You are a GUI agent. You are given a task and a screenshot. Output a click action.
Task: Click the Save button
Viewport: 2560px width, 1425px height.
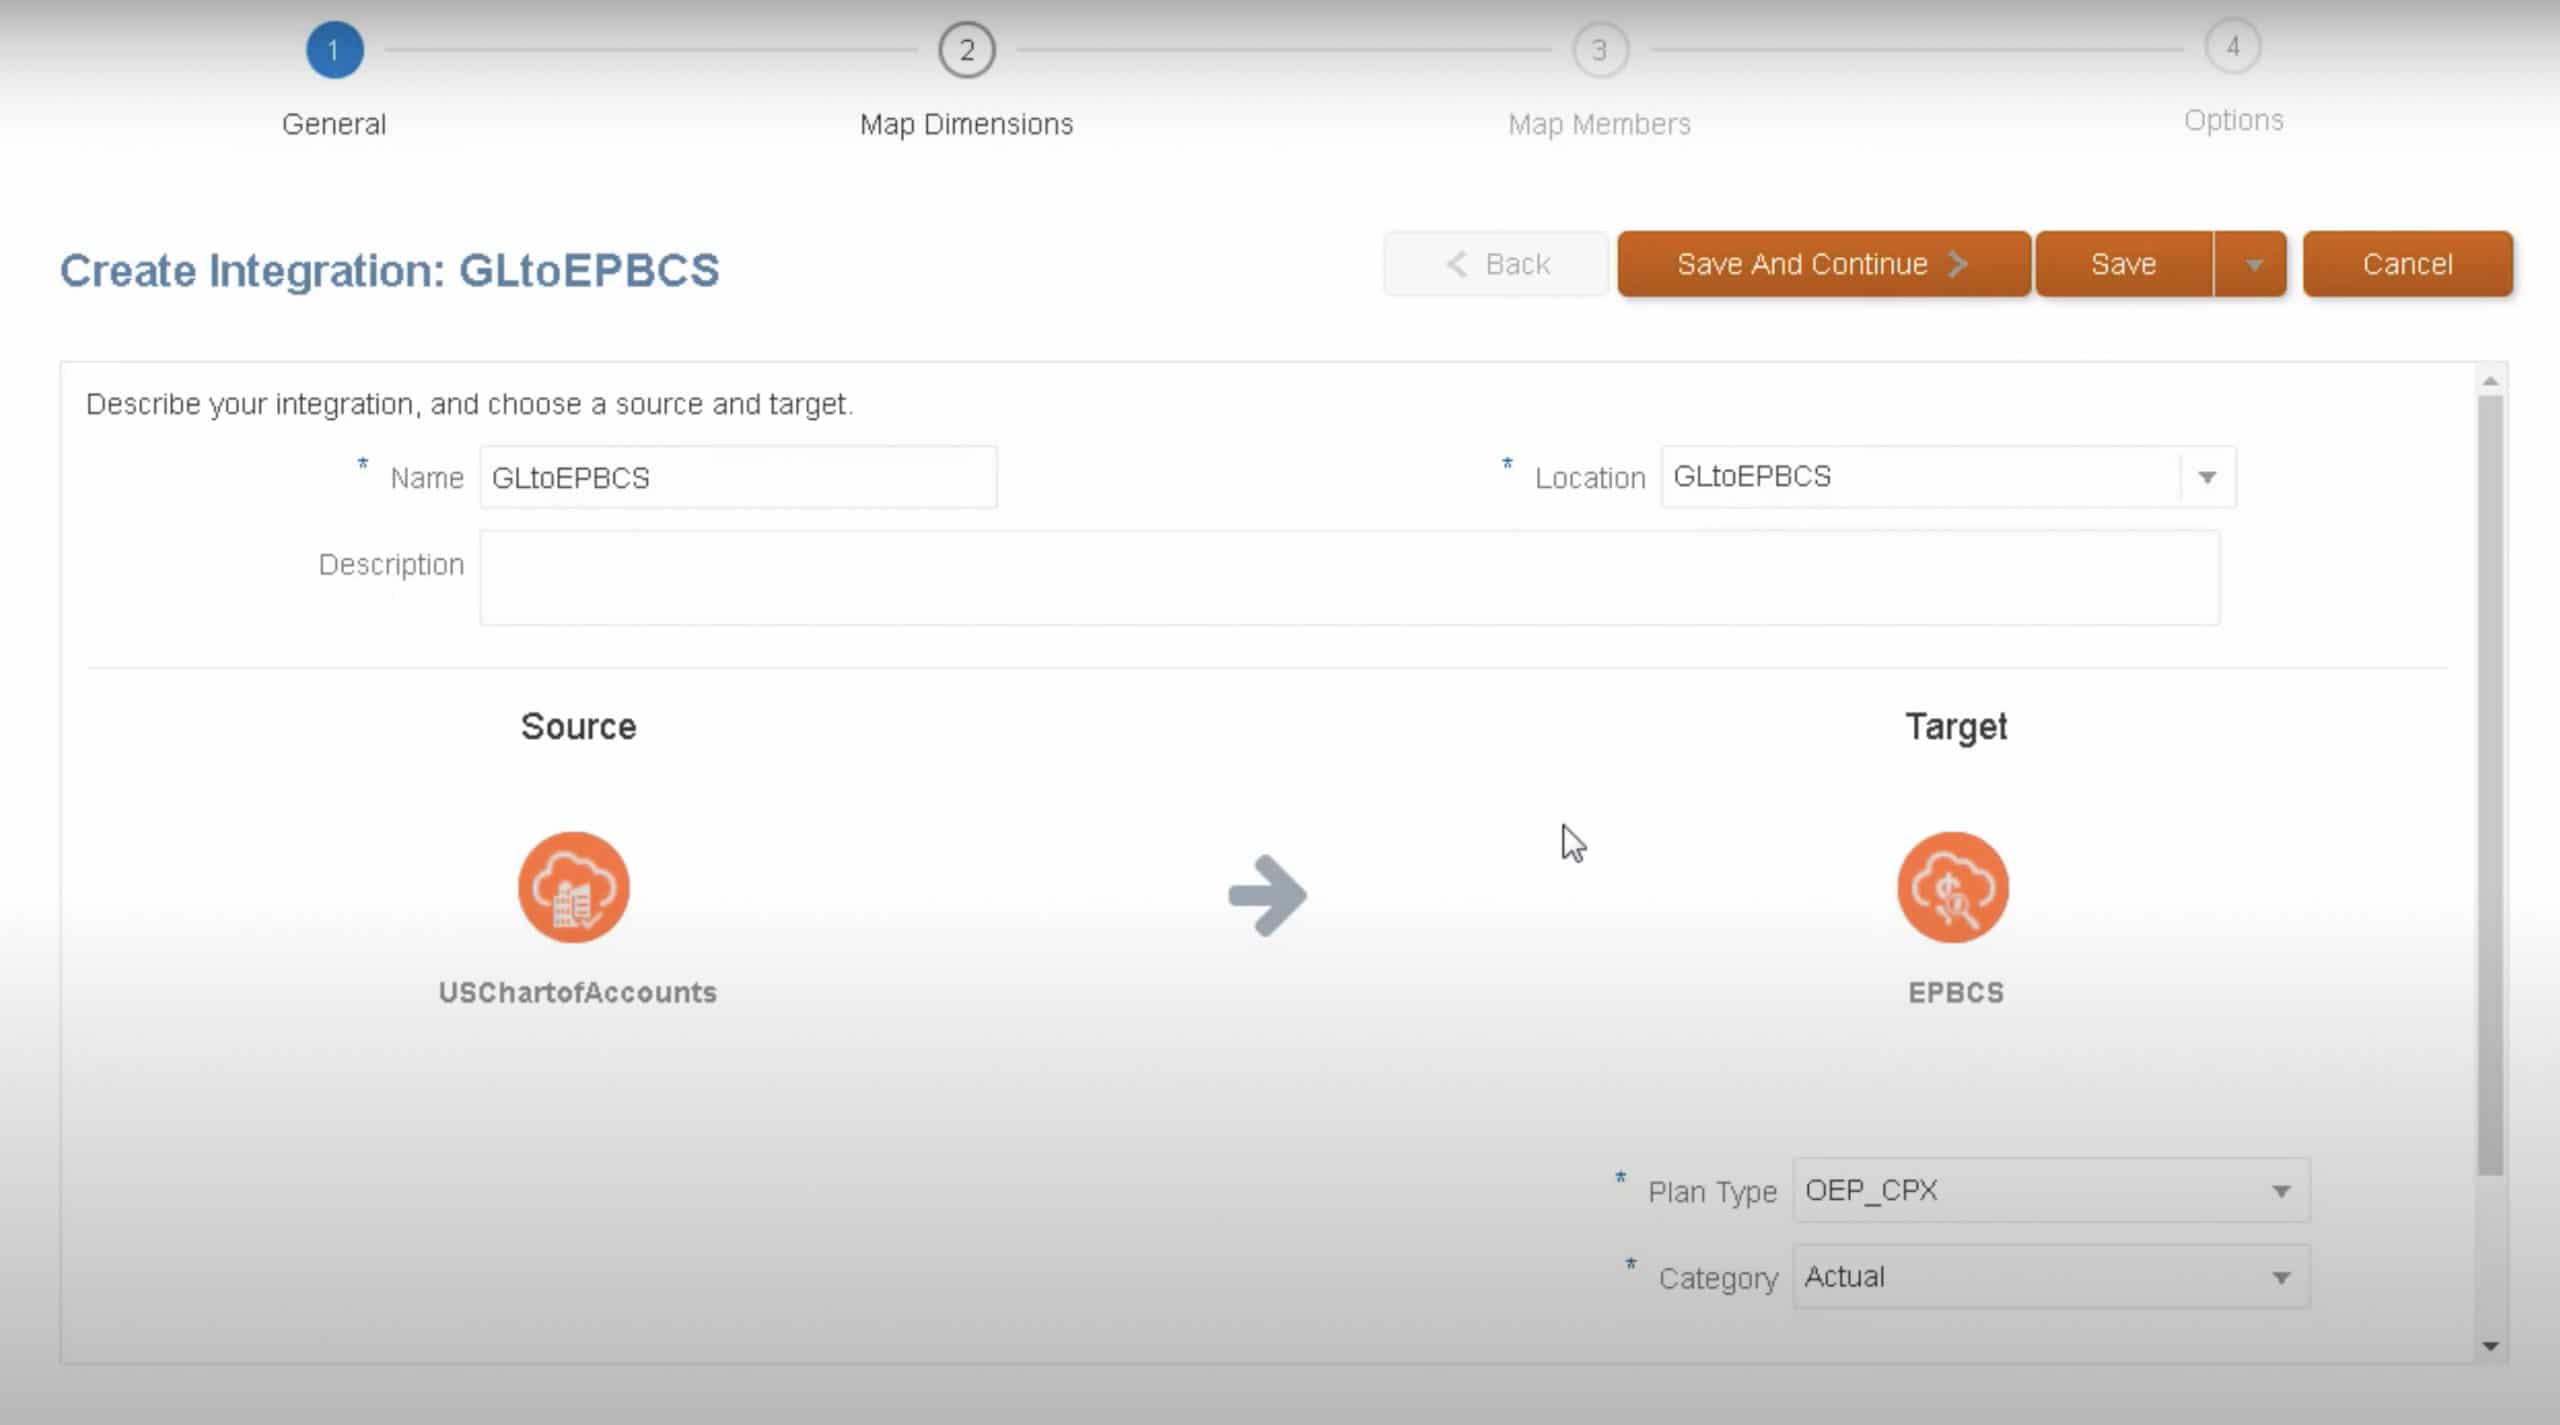pyautogui.click(x=2123, y=265)
